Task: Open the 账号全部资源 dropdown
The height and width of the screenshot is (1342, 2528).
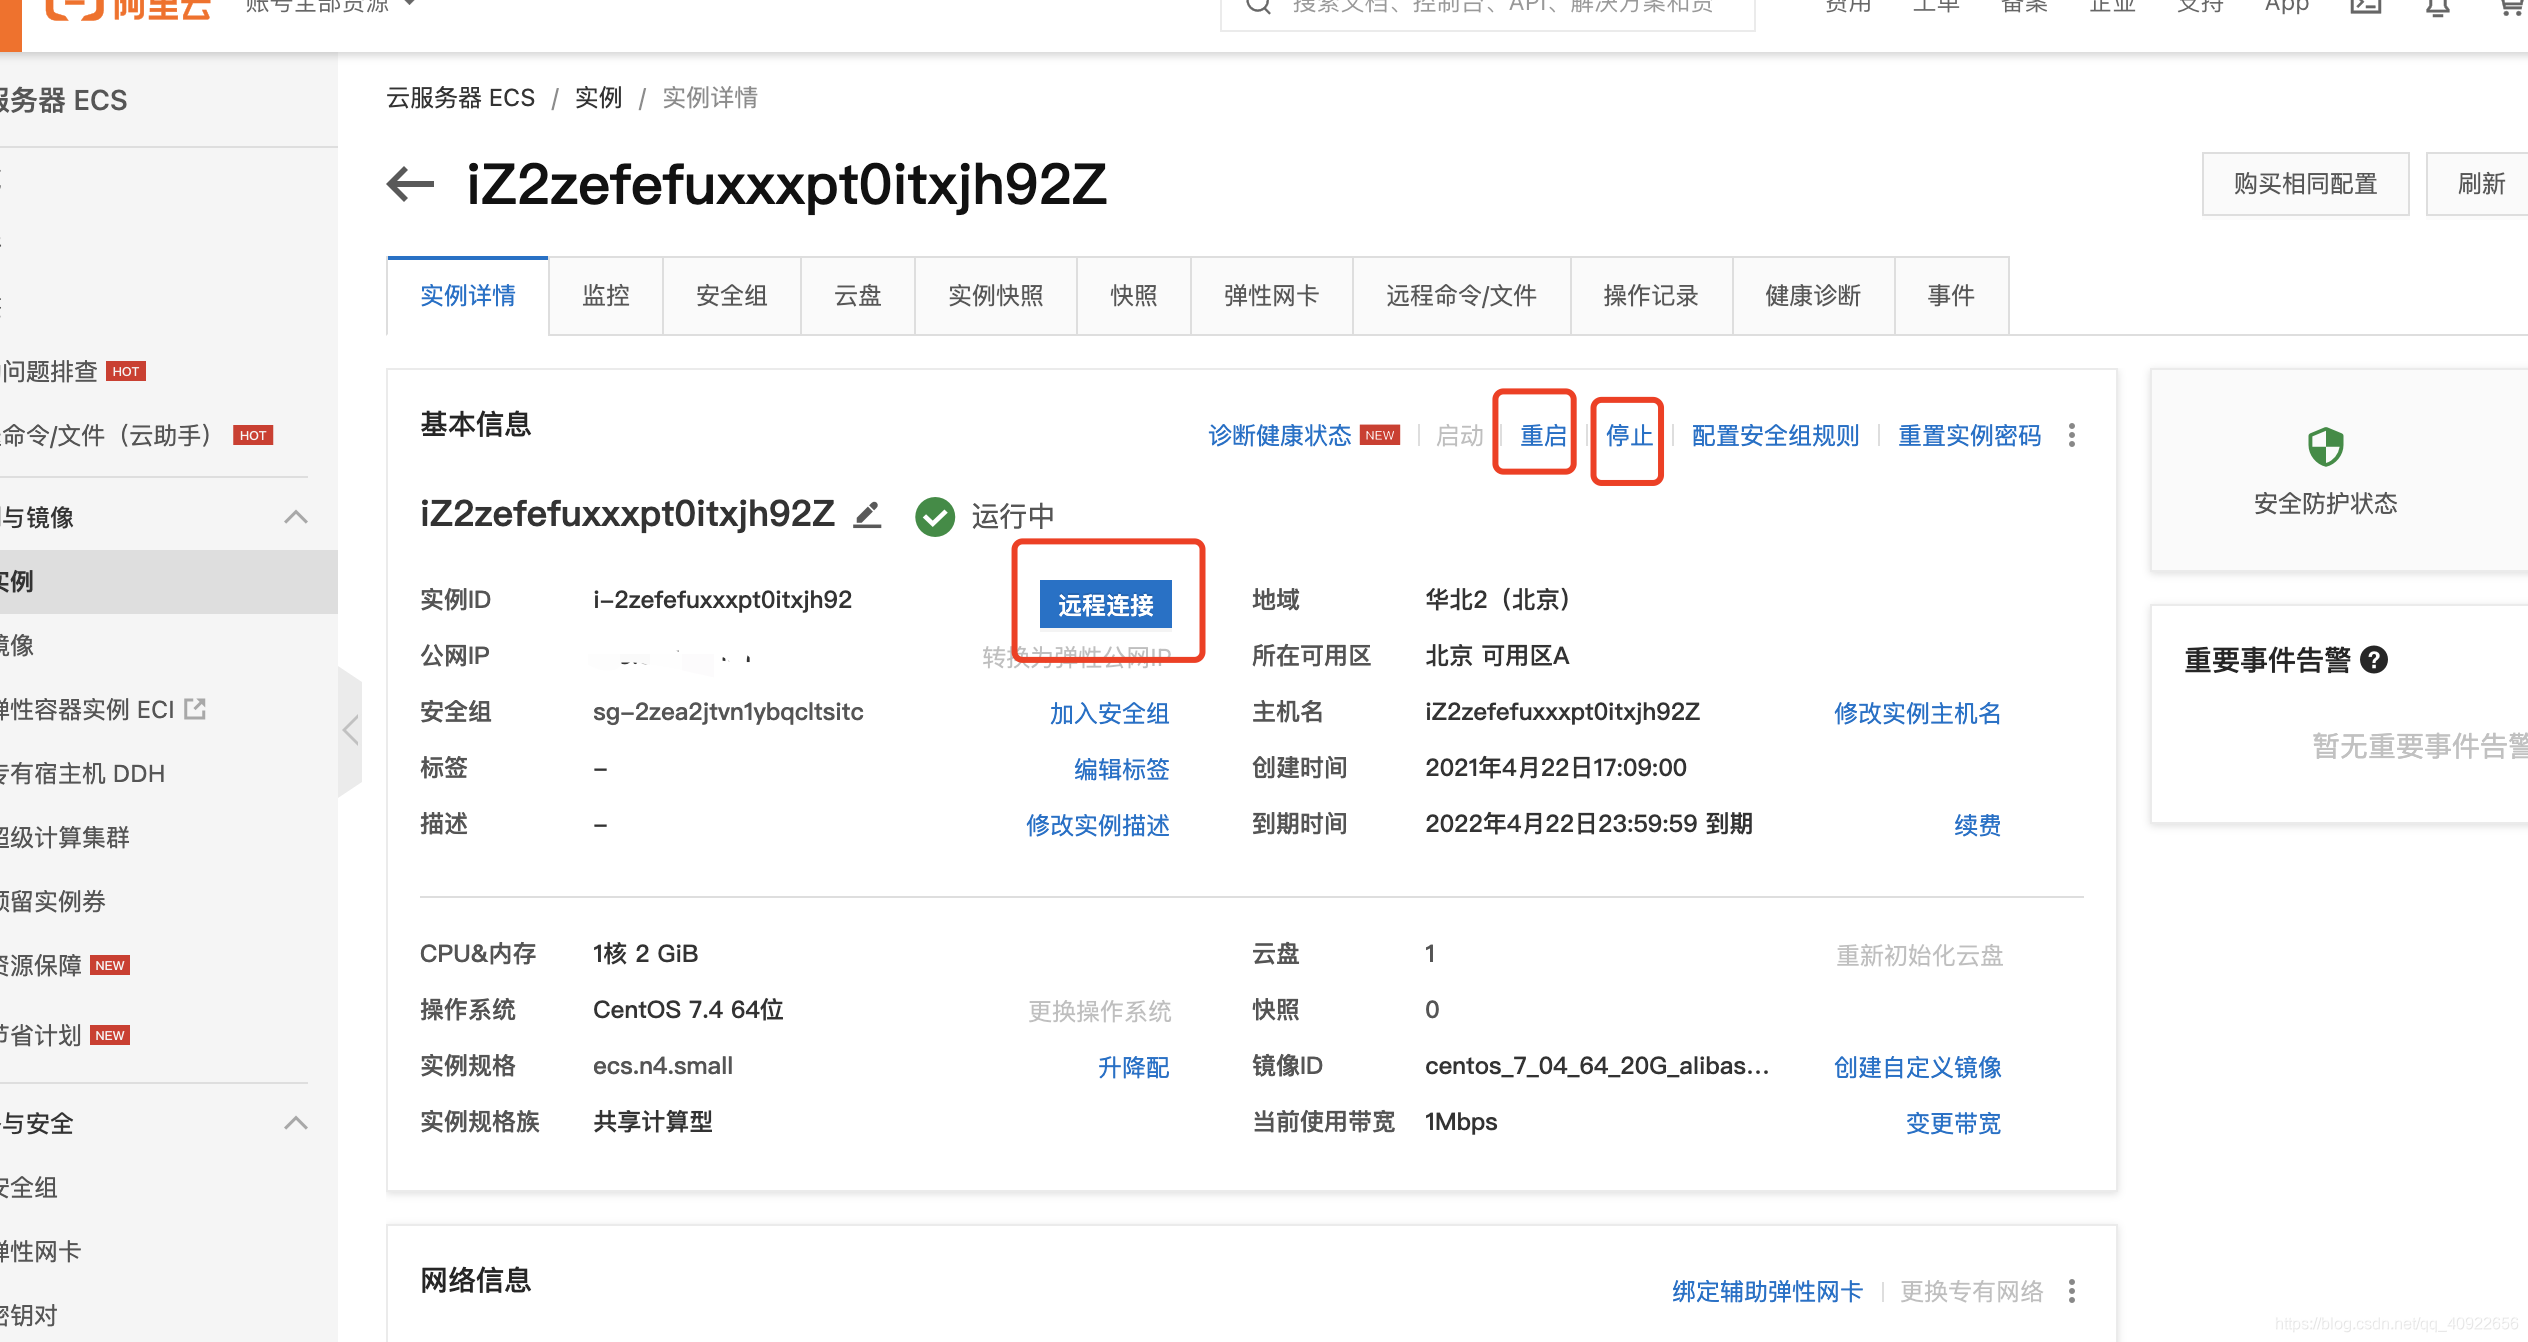Action: (330, 6)
